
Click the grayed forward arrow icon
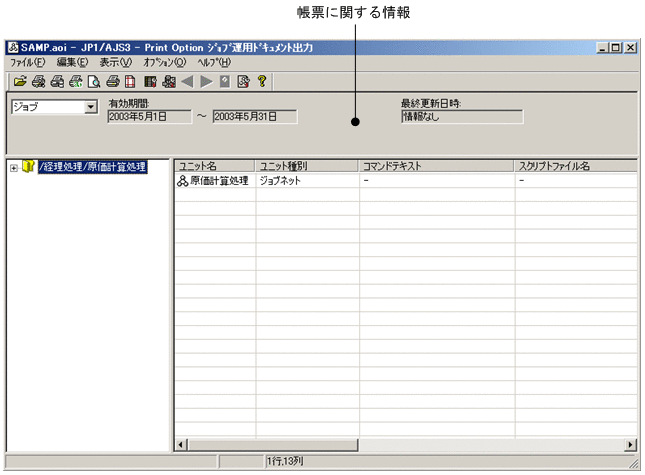point(206,81)
